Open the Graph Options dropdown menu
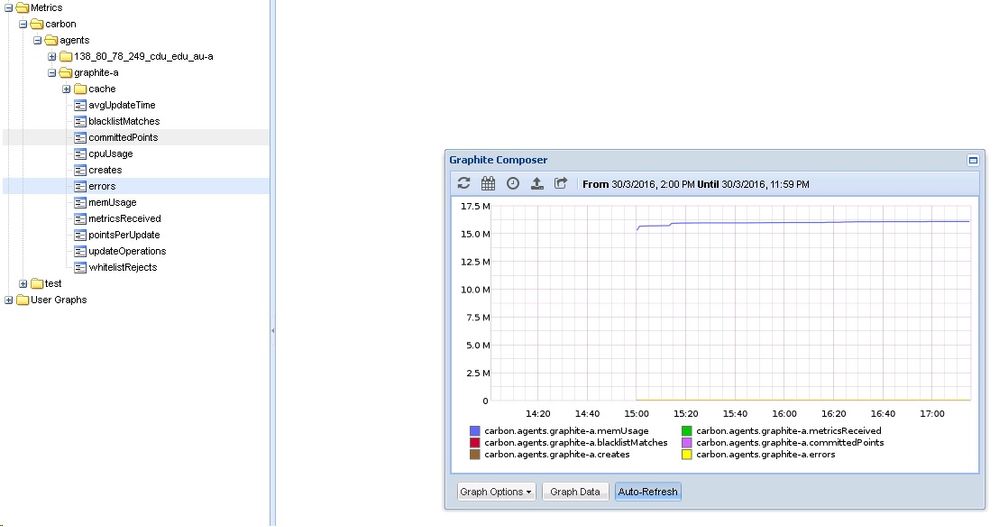The image size is (999, 527). click(x=496, y=492)
